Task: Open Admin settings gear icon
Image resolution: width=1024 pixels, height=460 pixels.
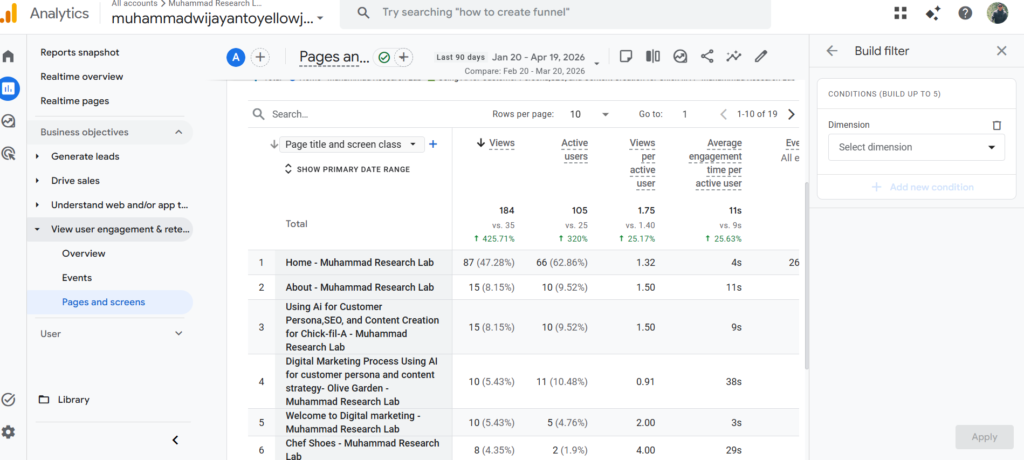Action: coord(8,432)
